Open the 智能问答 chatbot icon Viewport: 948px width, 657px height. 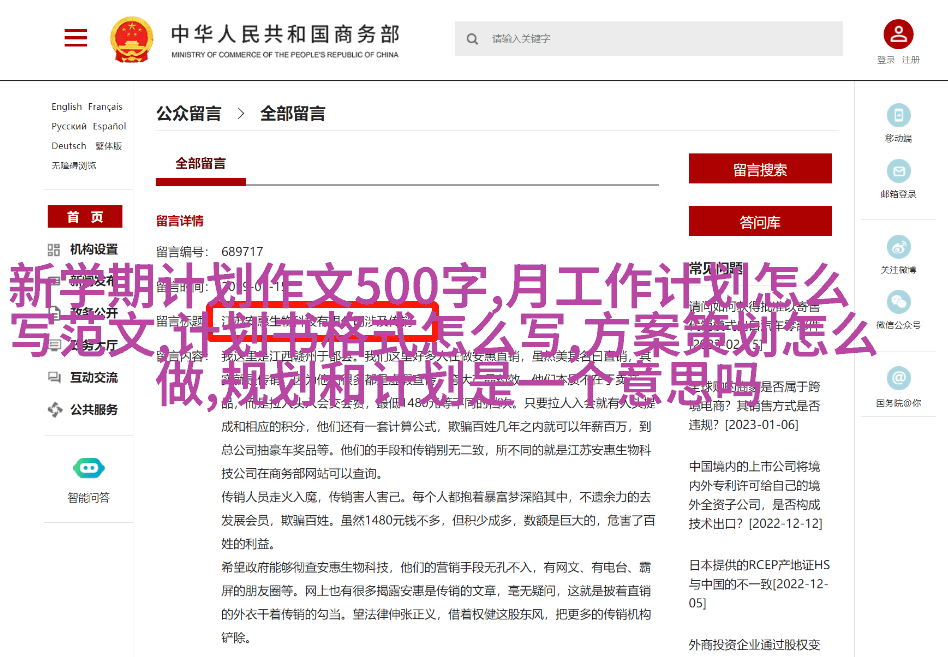click(x=89, y=468)
